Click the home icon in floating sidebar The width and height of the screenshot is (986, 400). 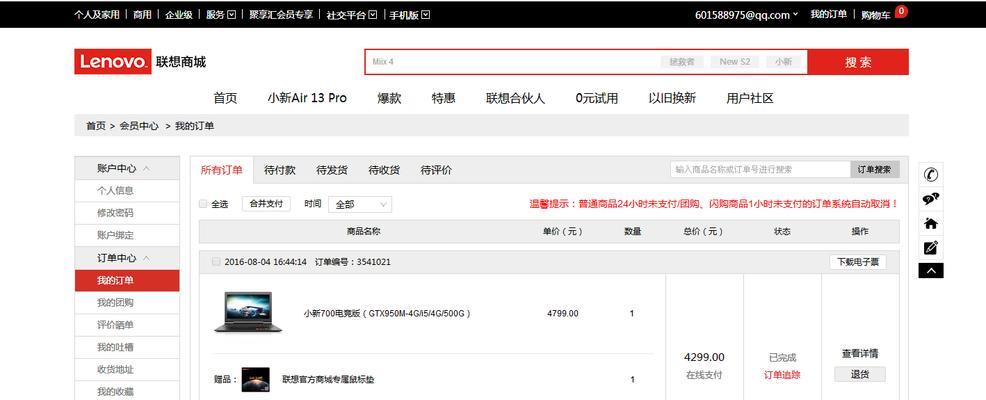[x=931, y=223]
